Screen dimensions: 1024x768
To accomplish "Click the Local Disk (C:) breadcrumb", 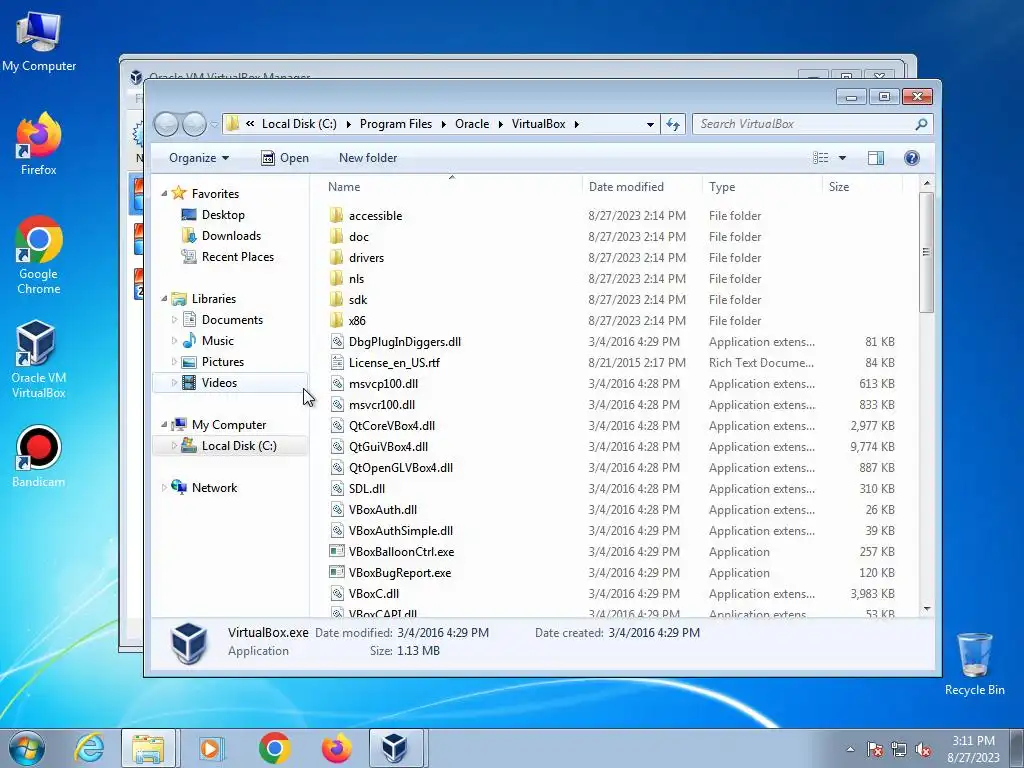I will 299,124.
